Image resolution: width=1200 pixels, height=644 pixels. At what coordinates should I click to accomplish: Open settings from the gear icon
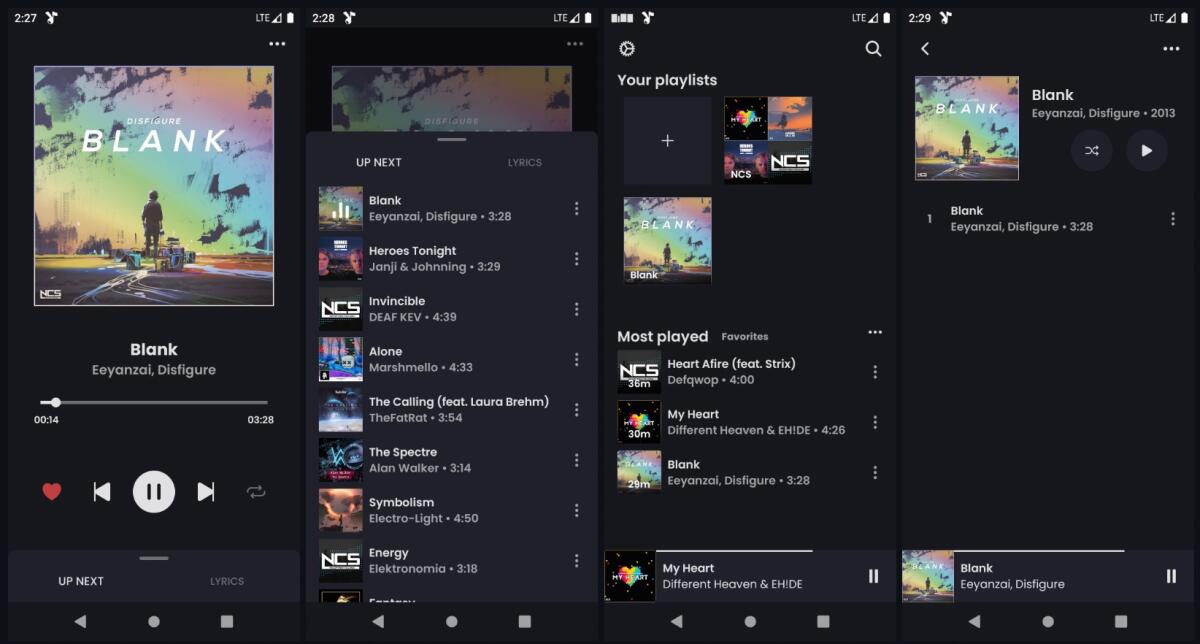click(629, 47)
